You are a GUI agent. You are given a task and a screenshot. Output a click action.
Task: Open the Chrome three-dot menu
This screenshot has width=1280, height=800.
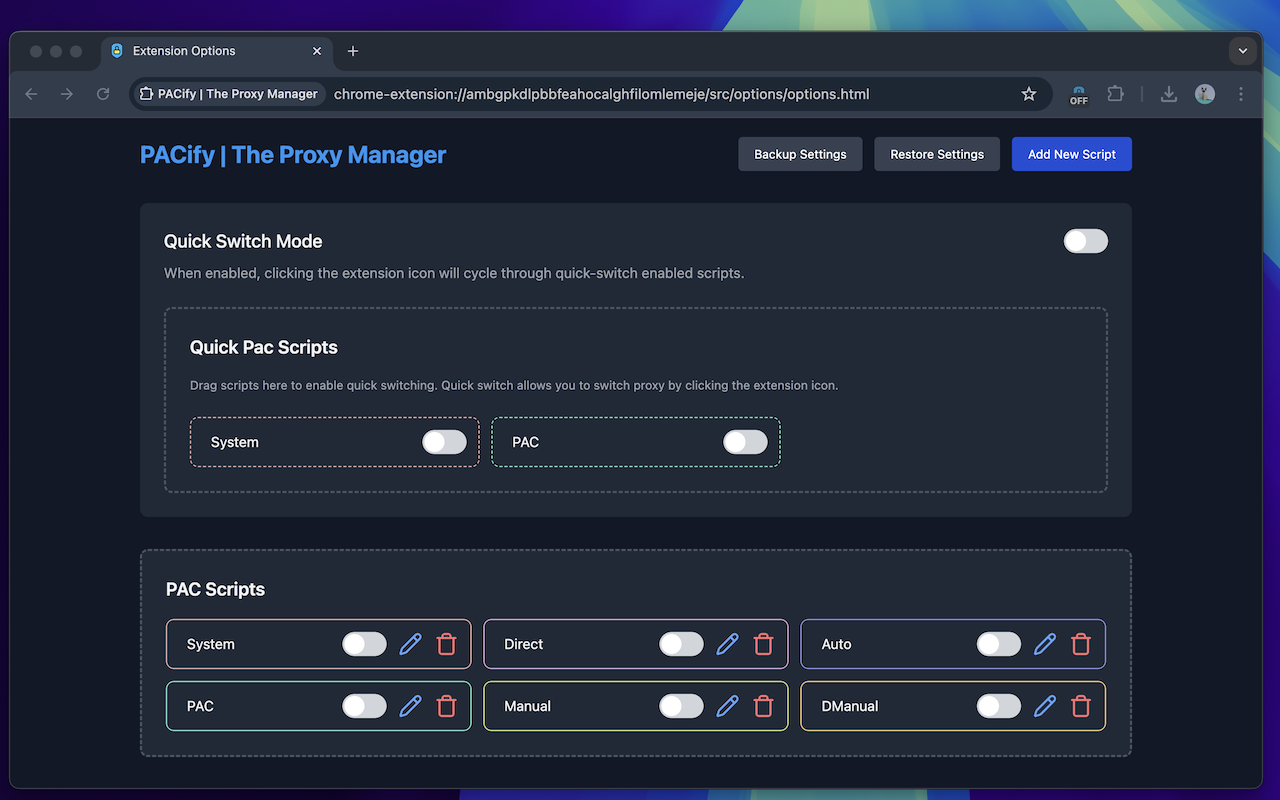pos(1241,93)
